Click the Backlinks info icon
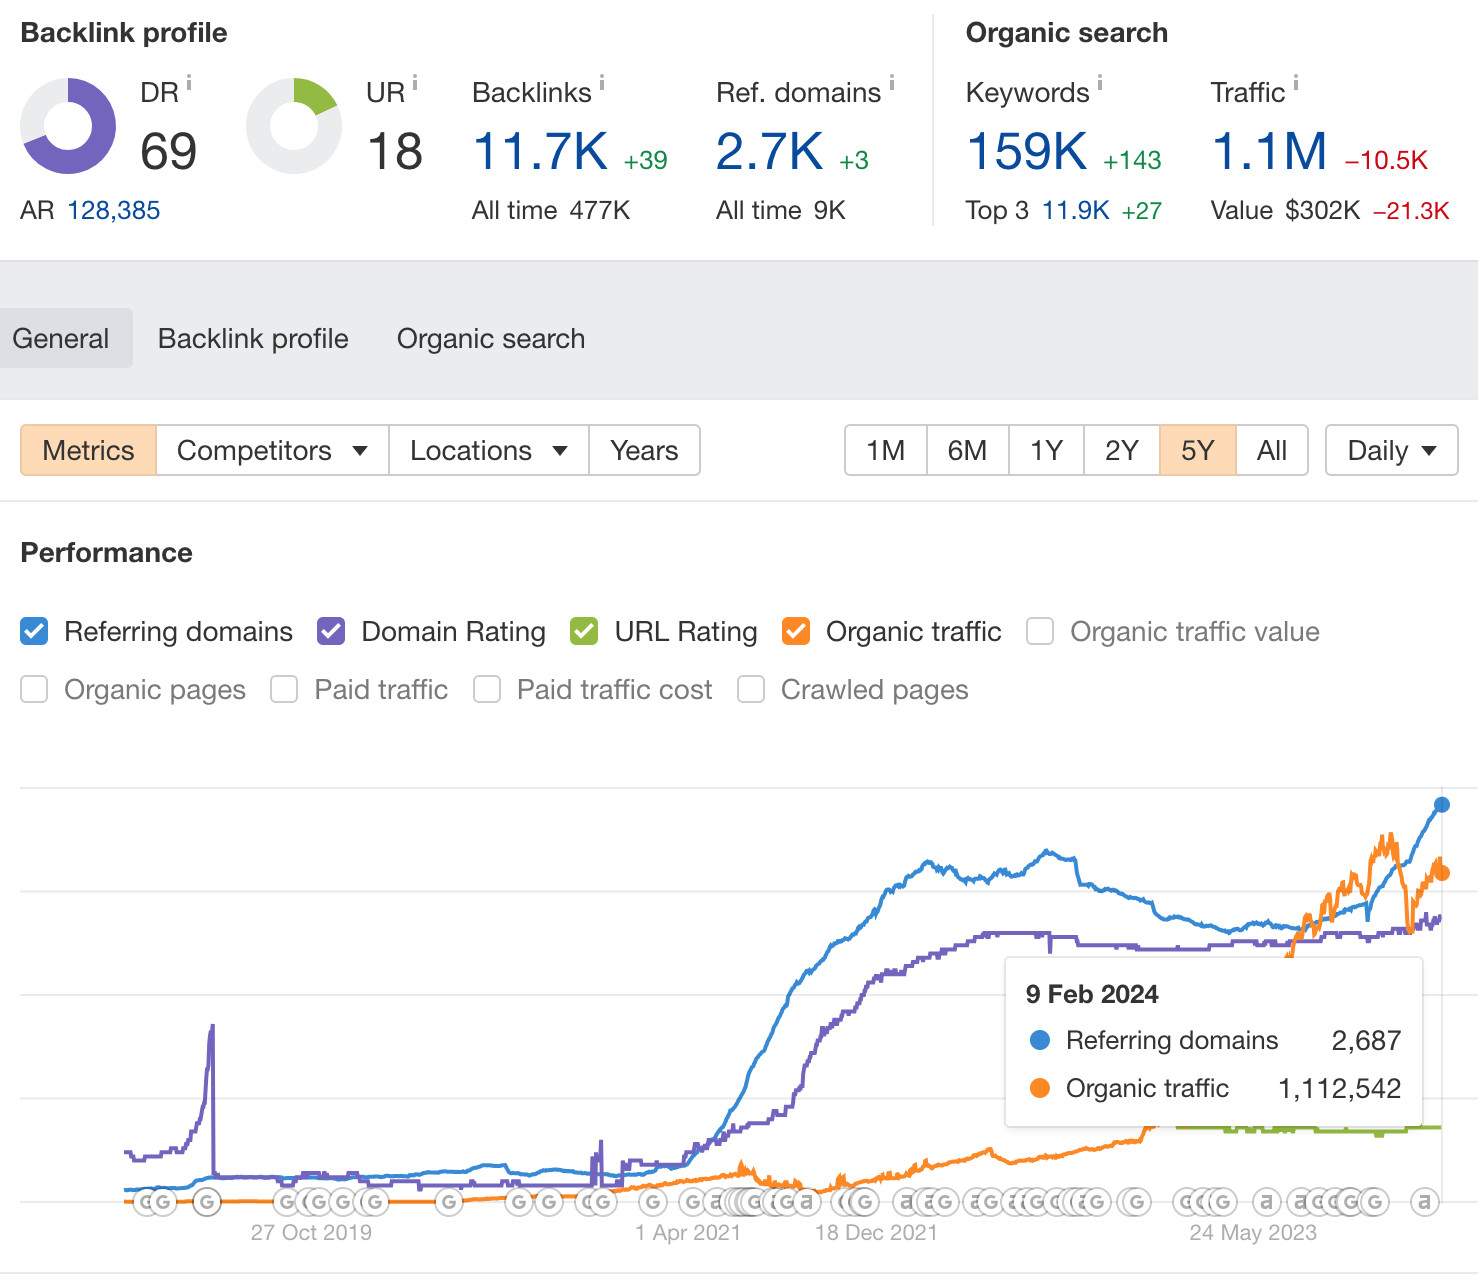 click(x=602, y=84)
